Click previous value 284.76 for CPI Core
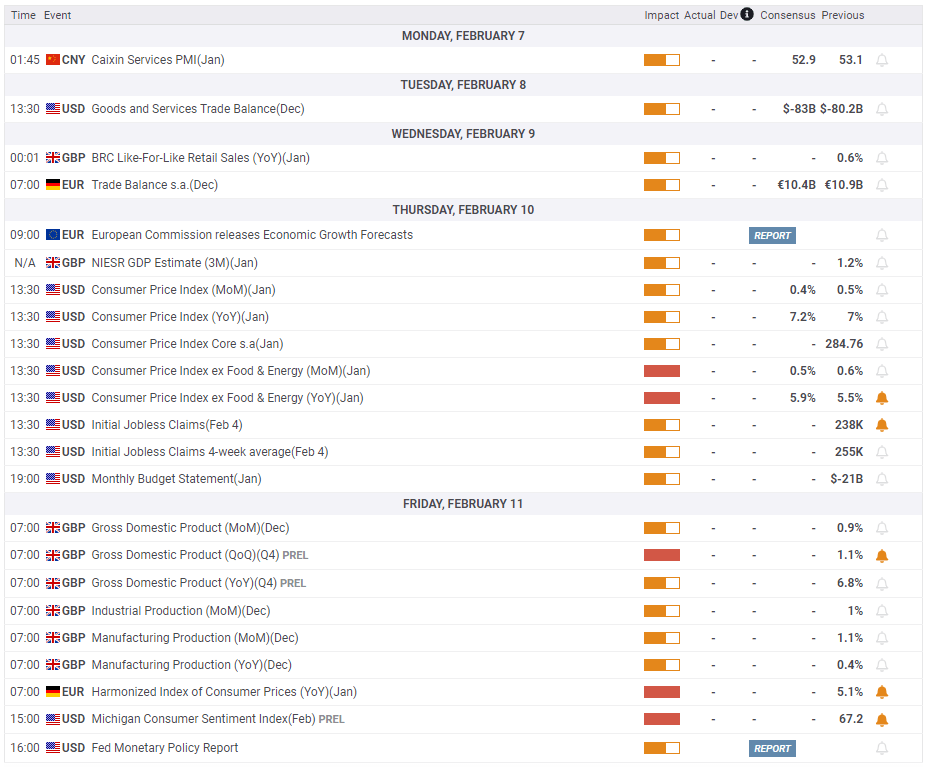Screen dimensions: 928x767 tap(844, 344)
